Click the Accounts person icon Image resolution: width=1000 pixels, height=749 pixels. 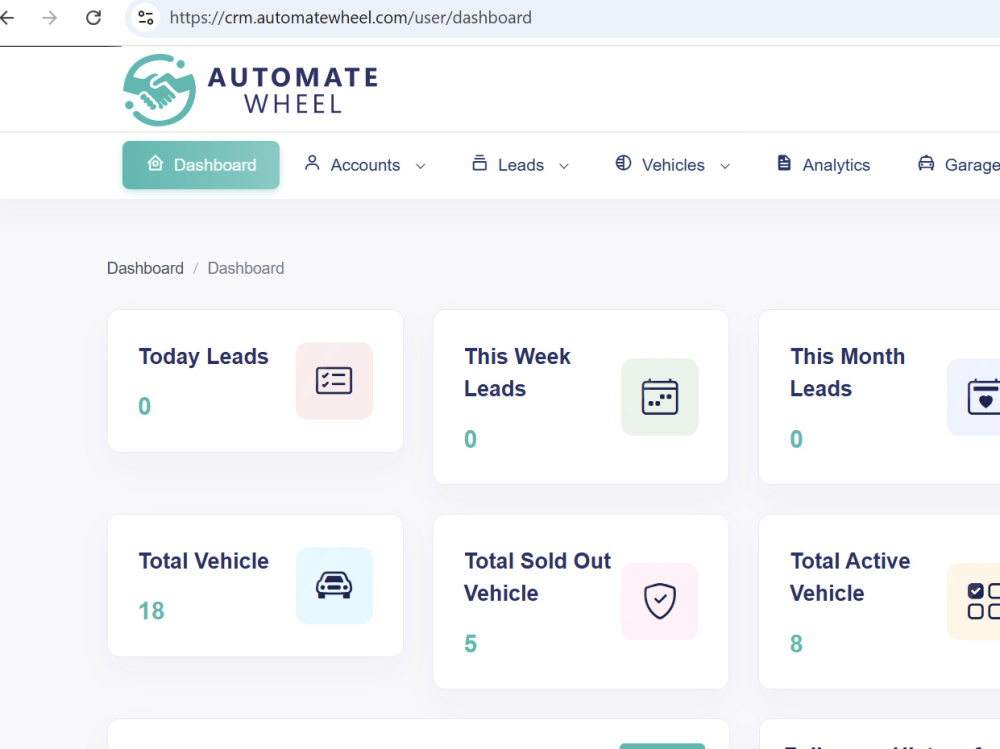point(312,163)
